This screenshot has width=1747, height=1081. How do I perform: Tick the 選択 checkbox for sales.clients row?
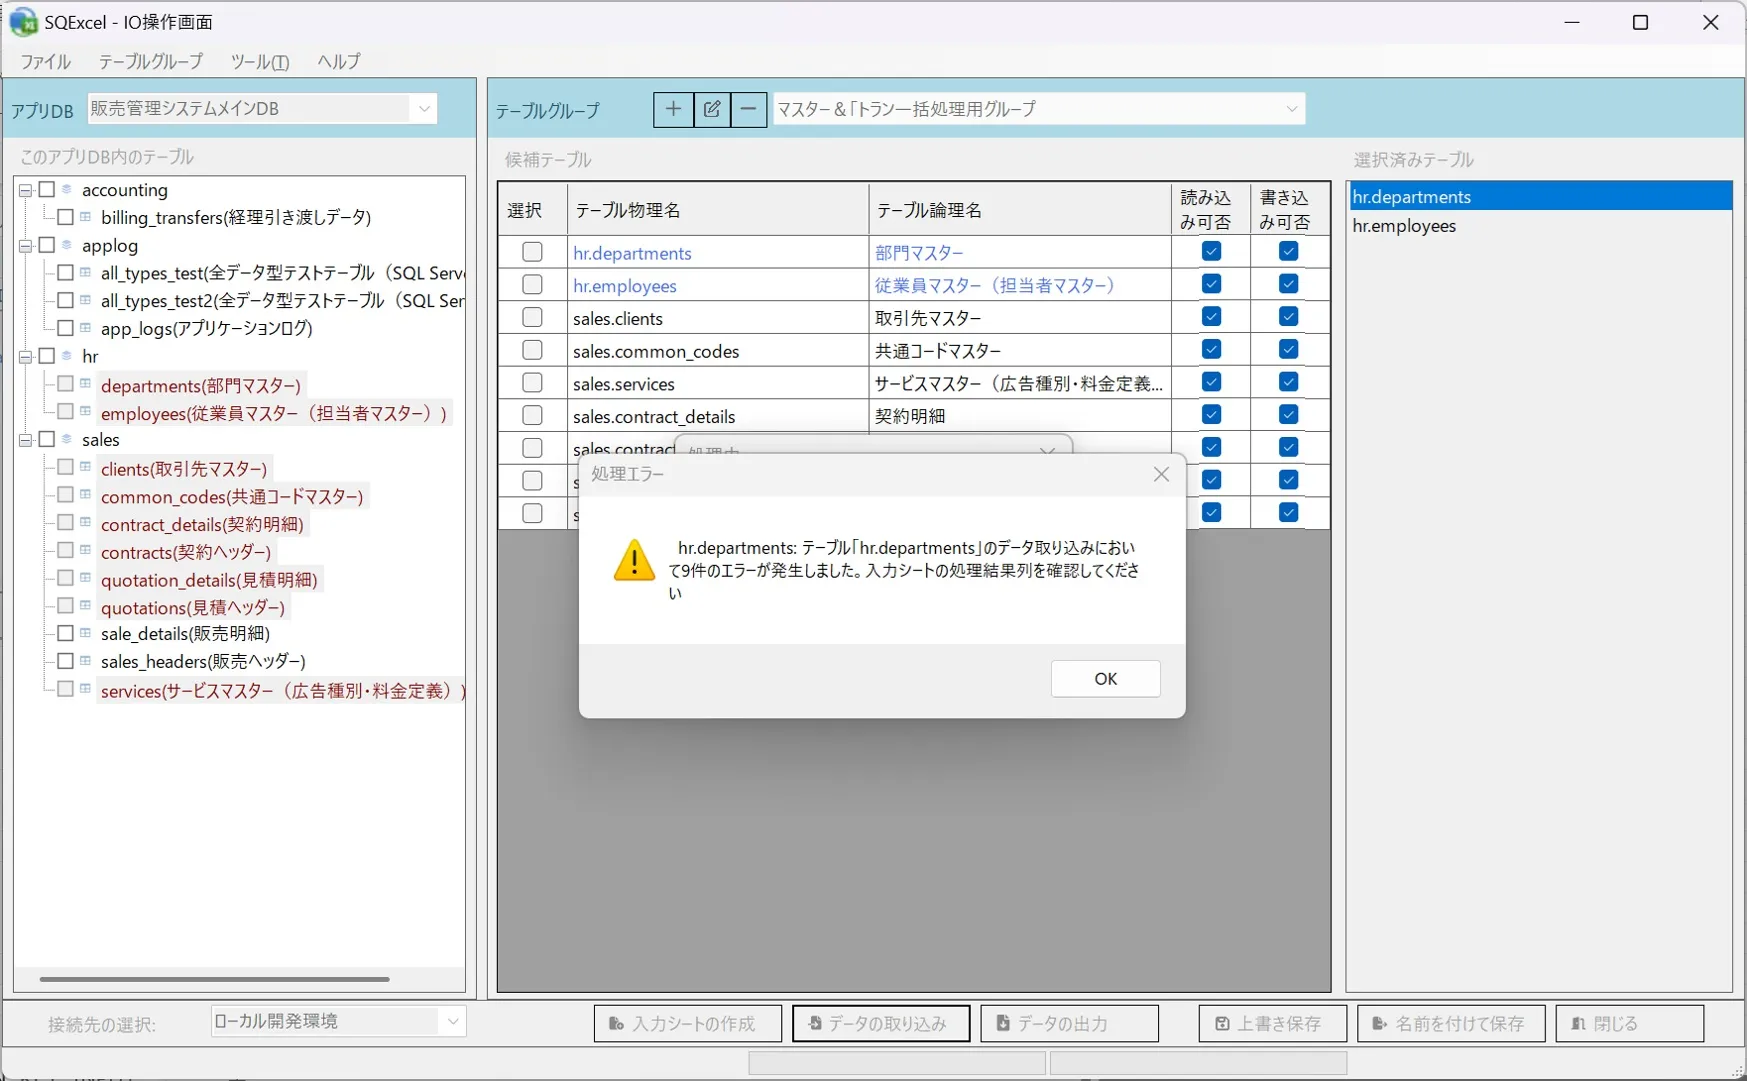pyautogui.click(x=532, y=318)
